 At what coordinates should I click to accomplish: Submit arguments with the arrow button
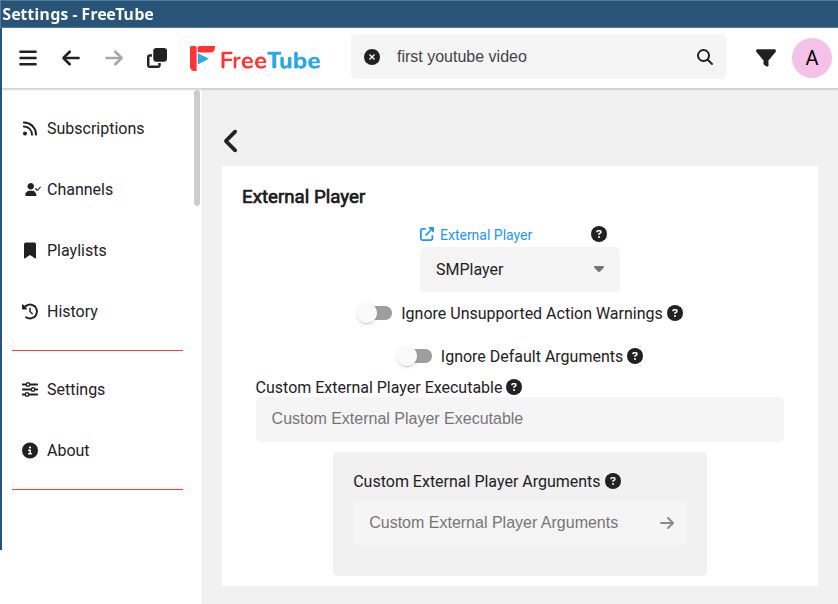click(667, 523)
